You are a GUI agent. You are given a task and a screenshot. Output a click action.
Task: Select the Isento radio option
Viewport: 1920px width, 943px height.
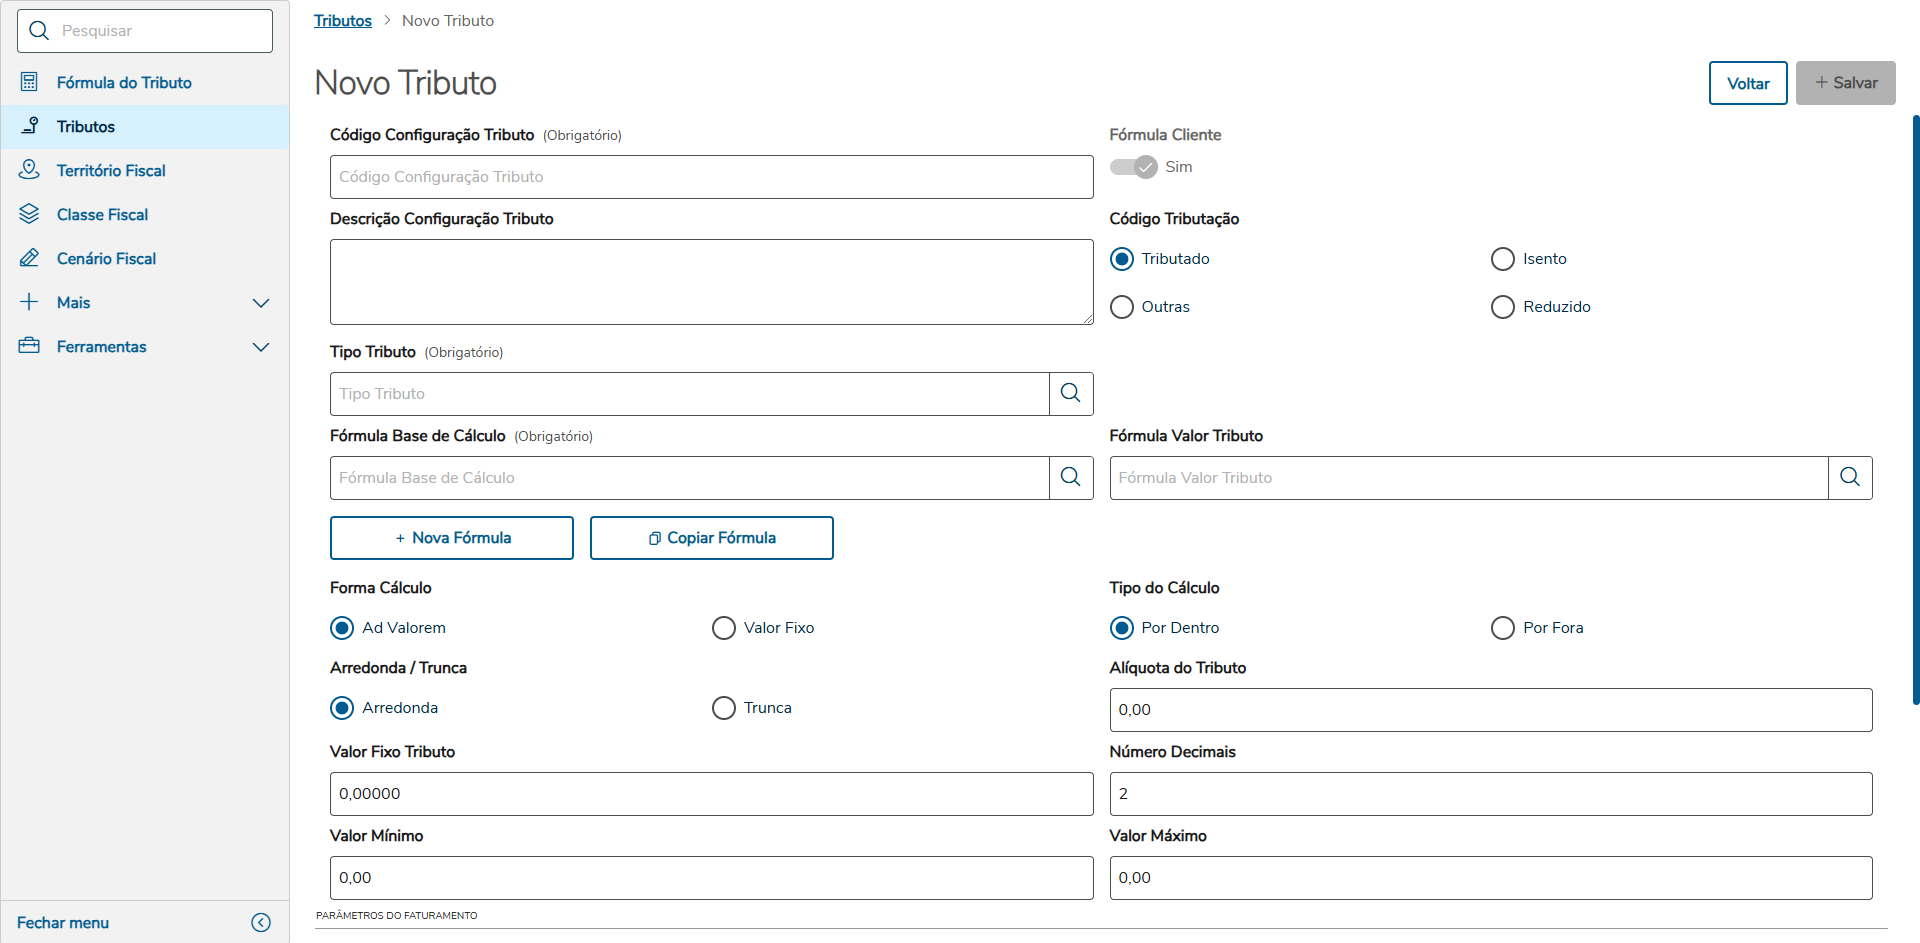tap(1502, 259)
